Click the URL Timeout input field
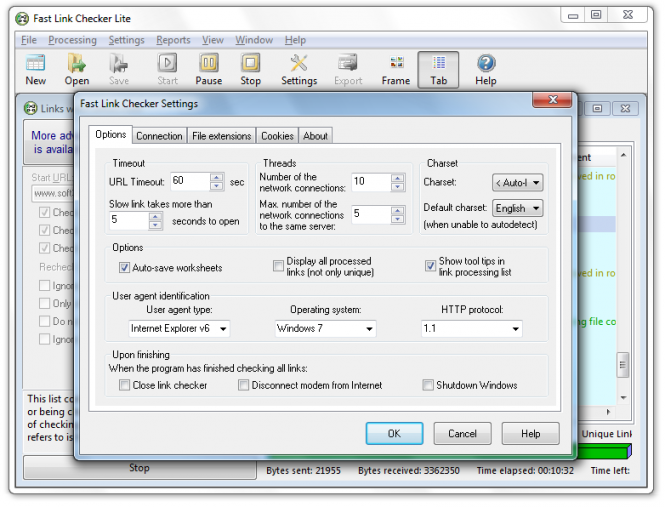The height and width of the screenshot is (507, 665). 190,182
